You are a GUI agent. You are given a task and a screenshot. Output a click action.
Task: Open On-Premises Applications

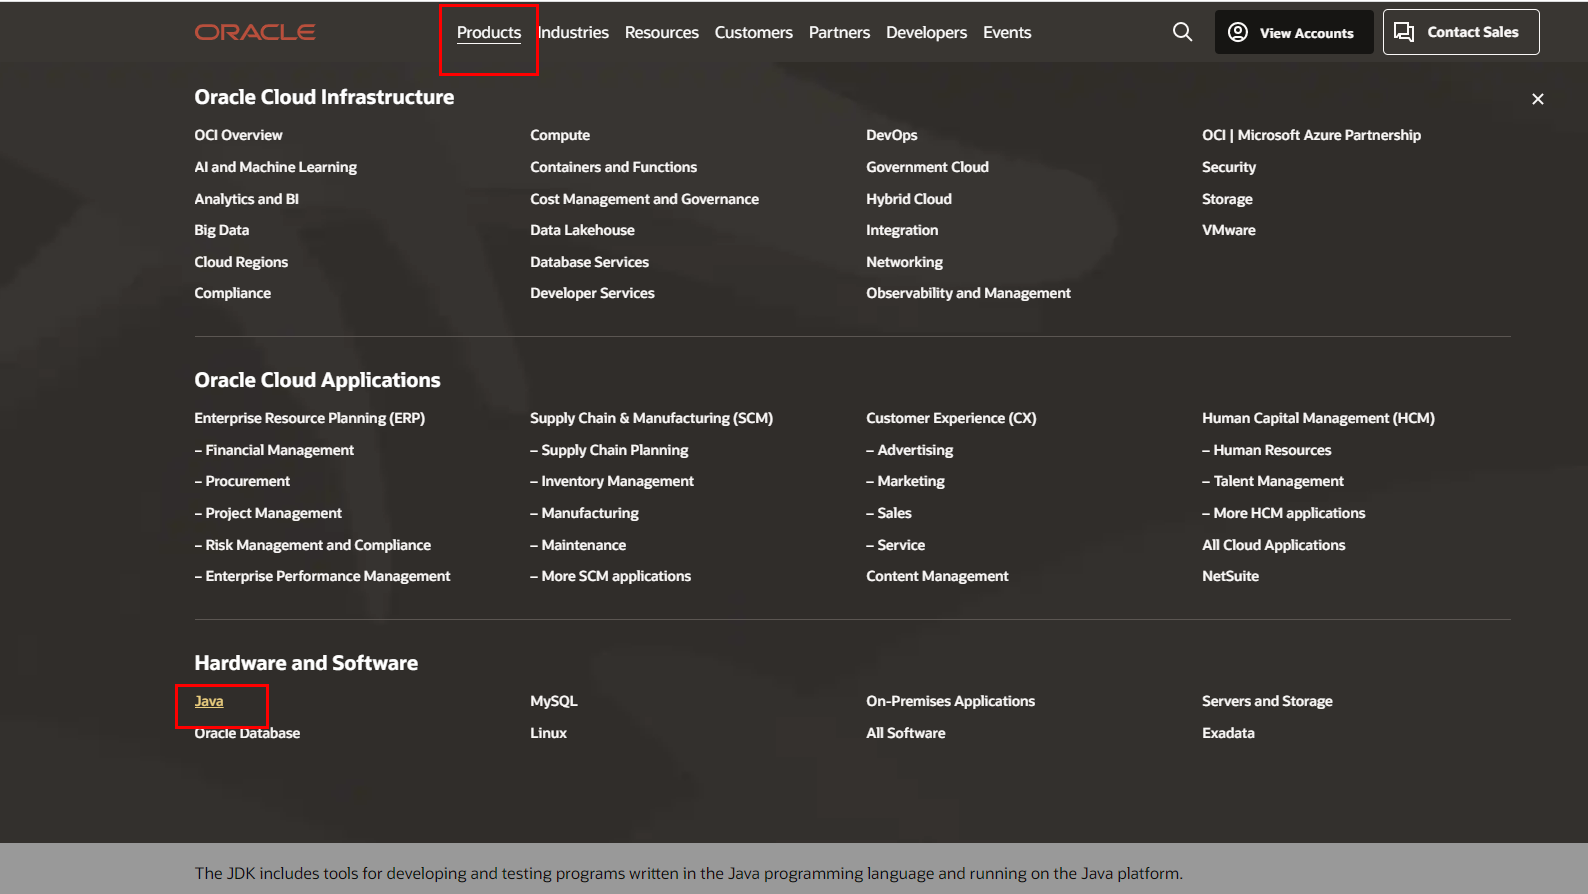coord(951,701)
